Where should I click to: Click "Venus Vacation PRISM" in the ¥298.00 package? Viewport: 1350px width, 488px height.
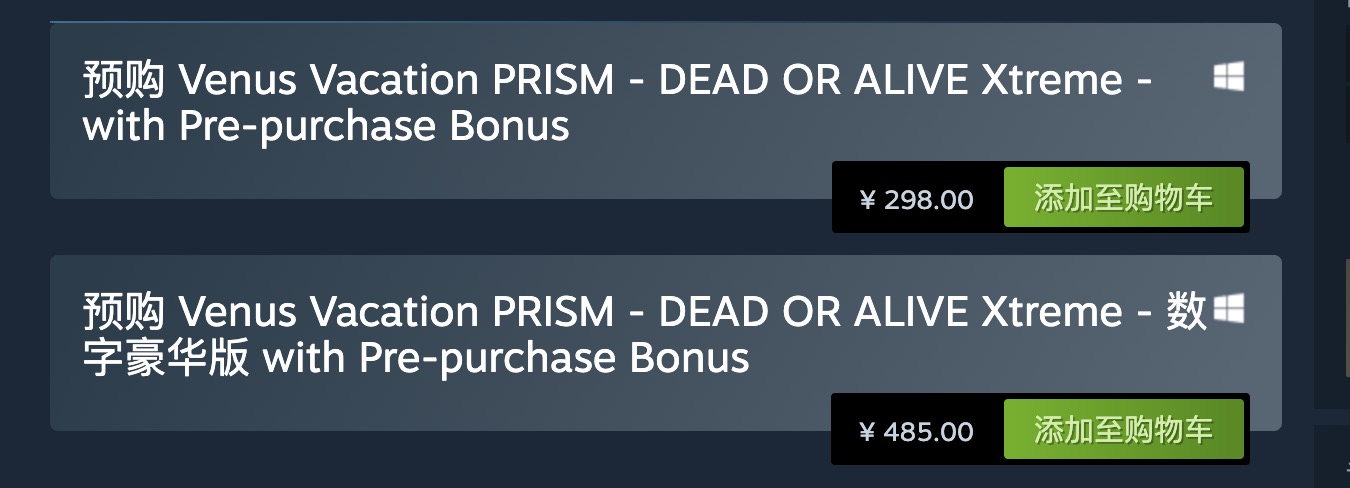click(395, 81)
